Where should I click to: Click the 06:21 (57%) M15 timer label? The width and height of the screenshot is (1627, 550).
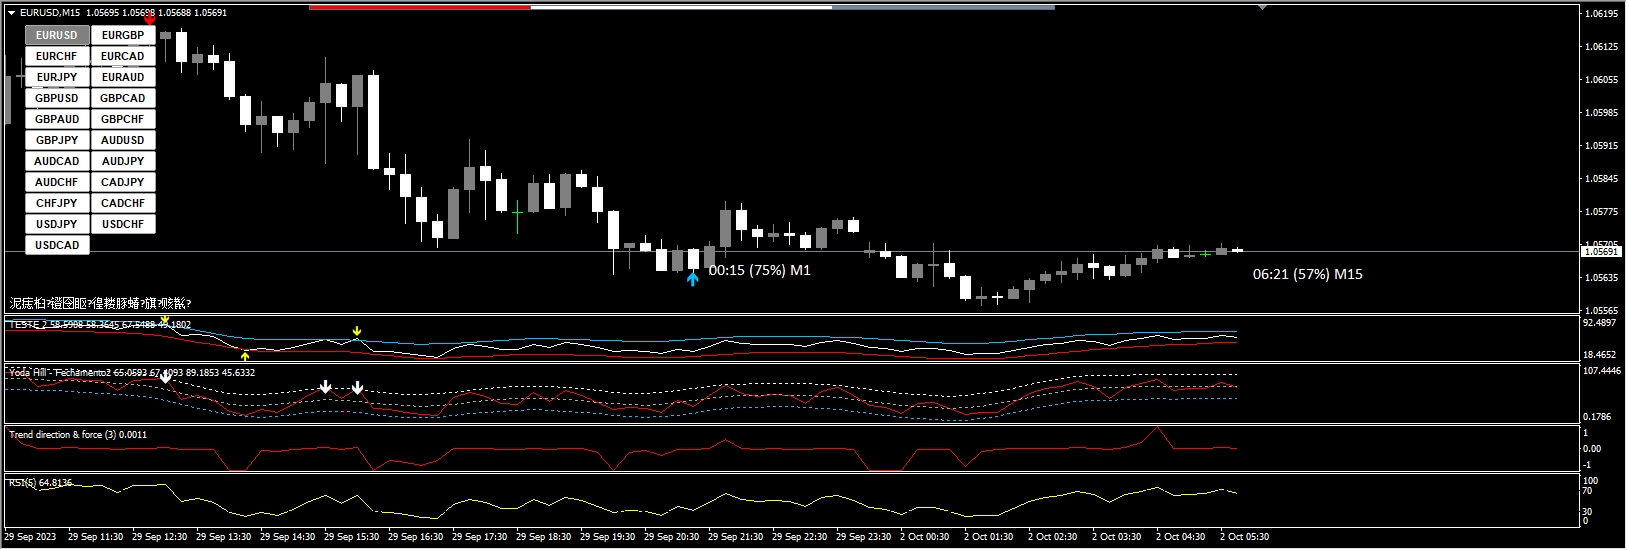pos(1307,274)
